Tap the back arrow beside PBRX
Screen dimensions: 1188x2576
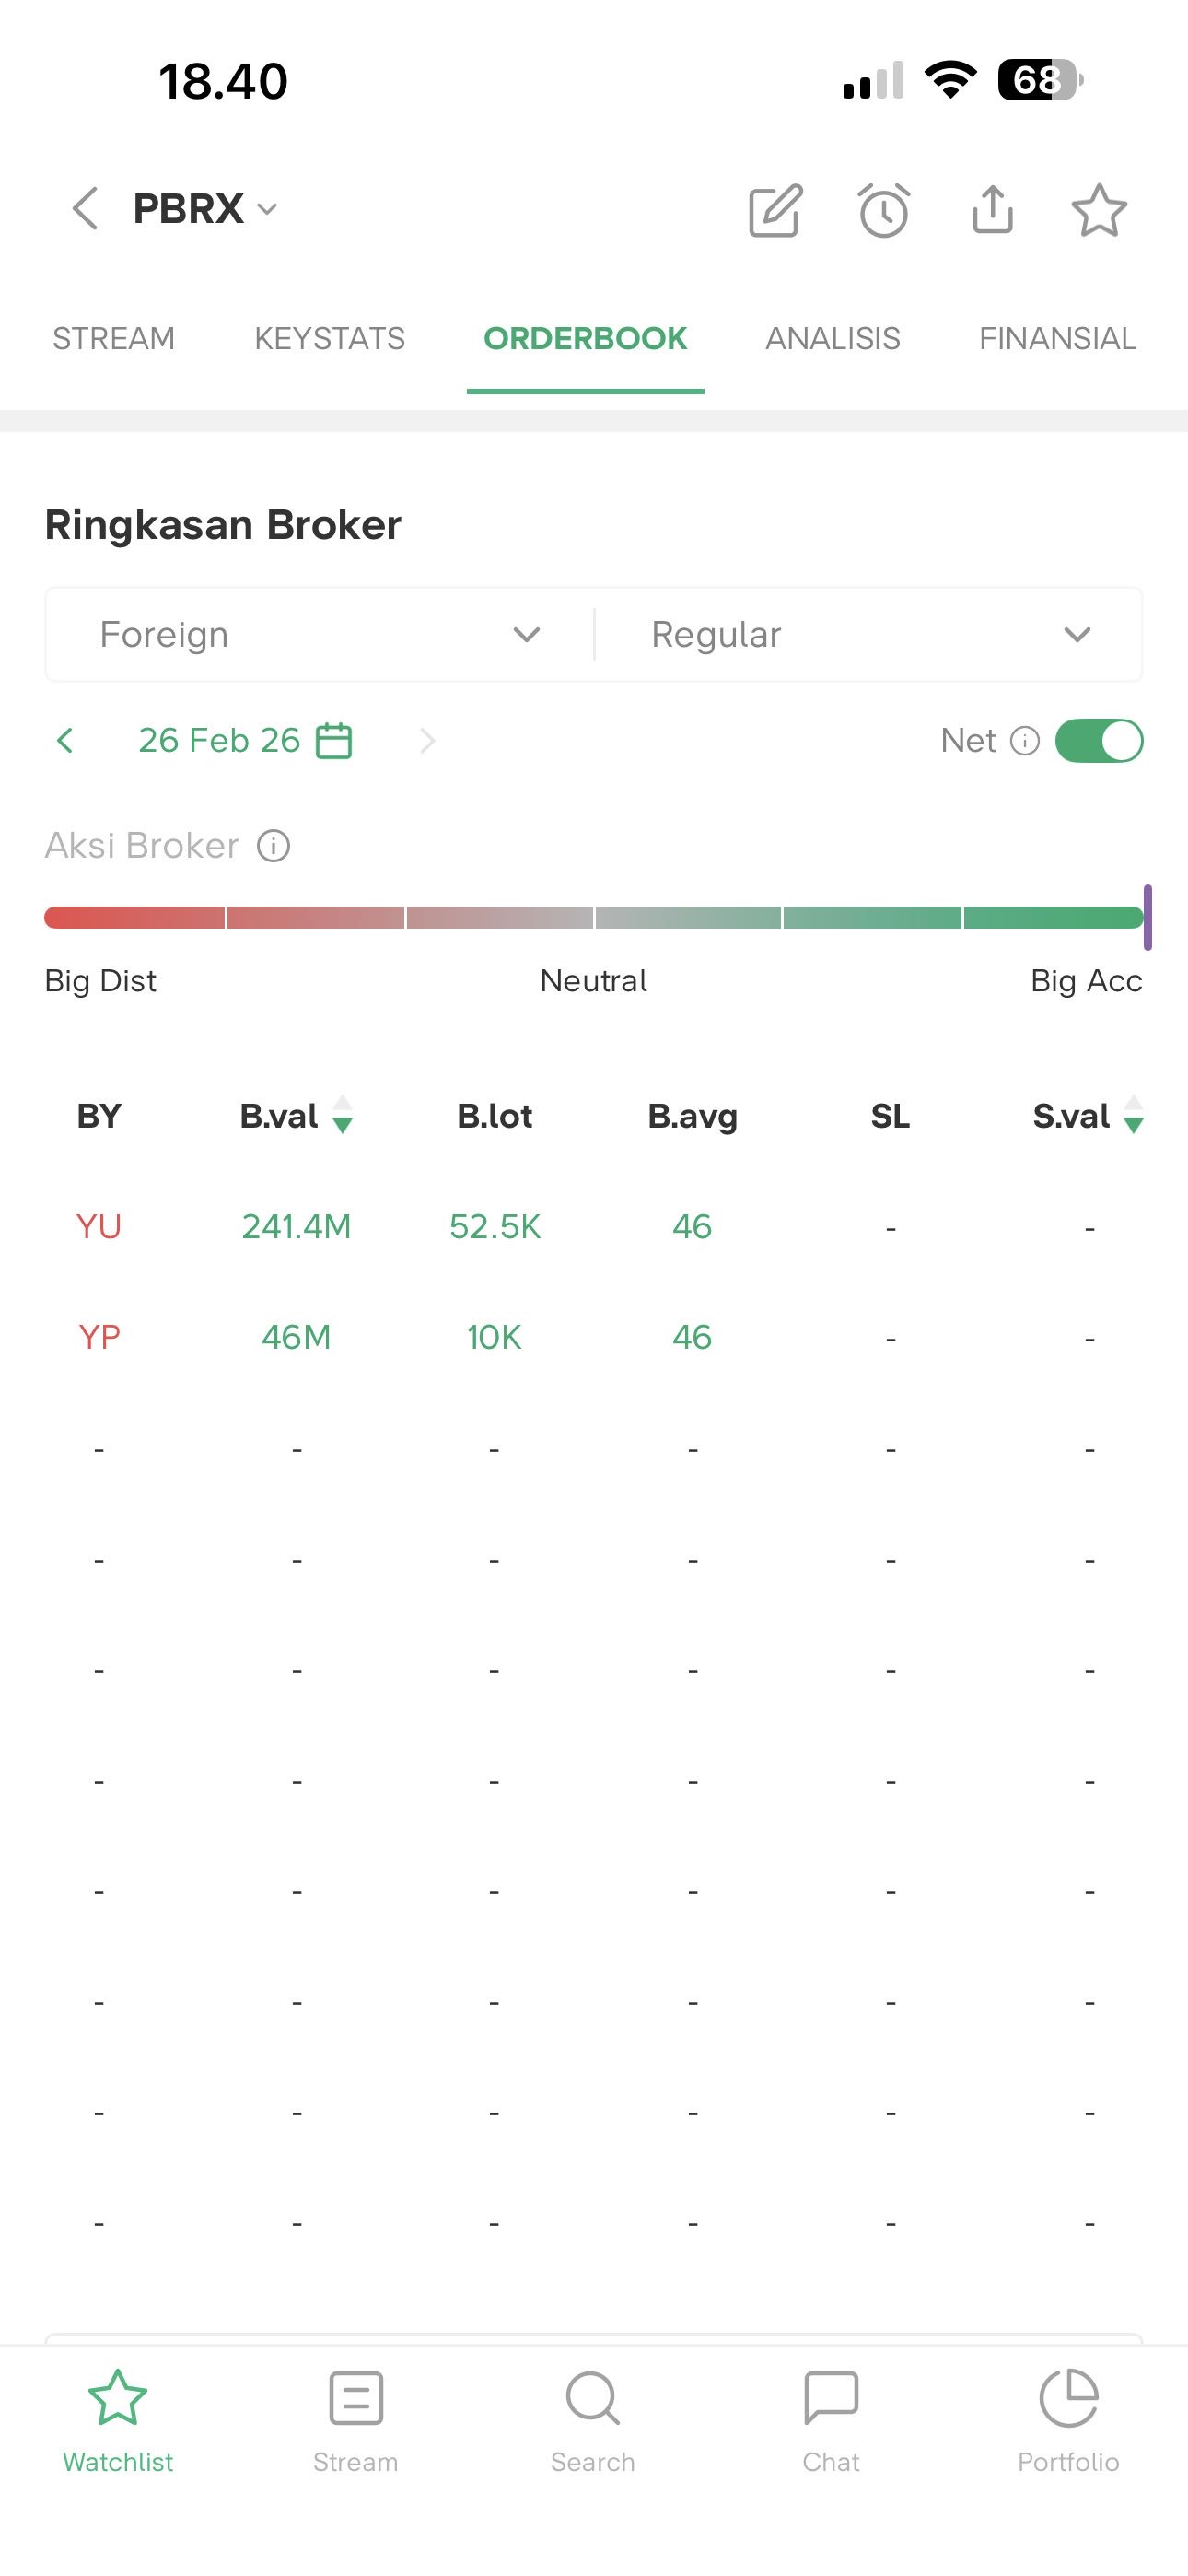click(x=86, y=209)
